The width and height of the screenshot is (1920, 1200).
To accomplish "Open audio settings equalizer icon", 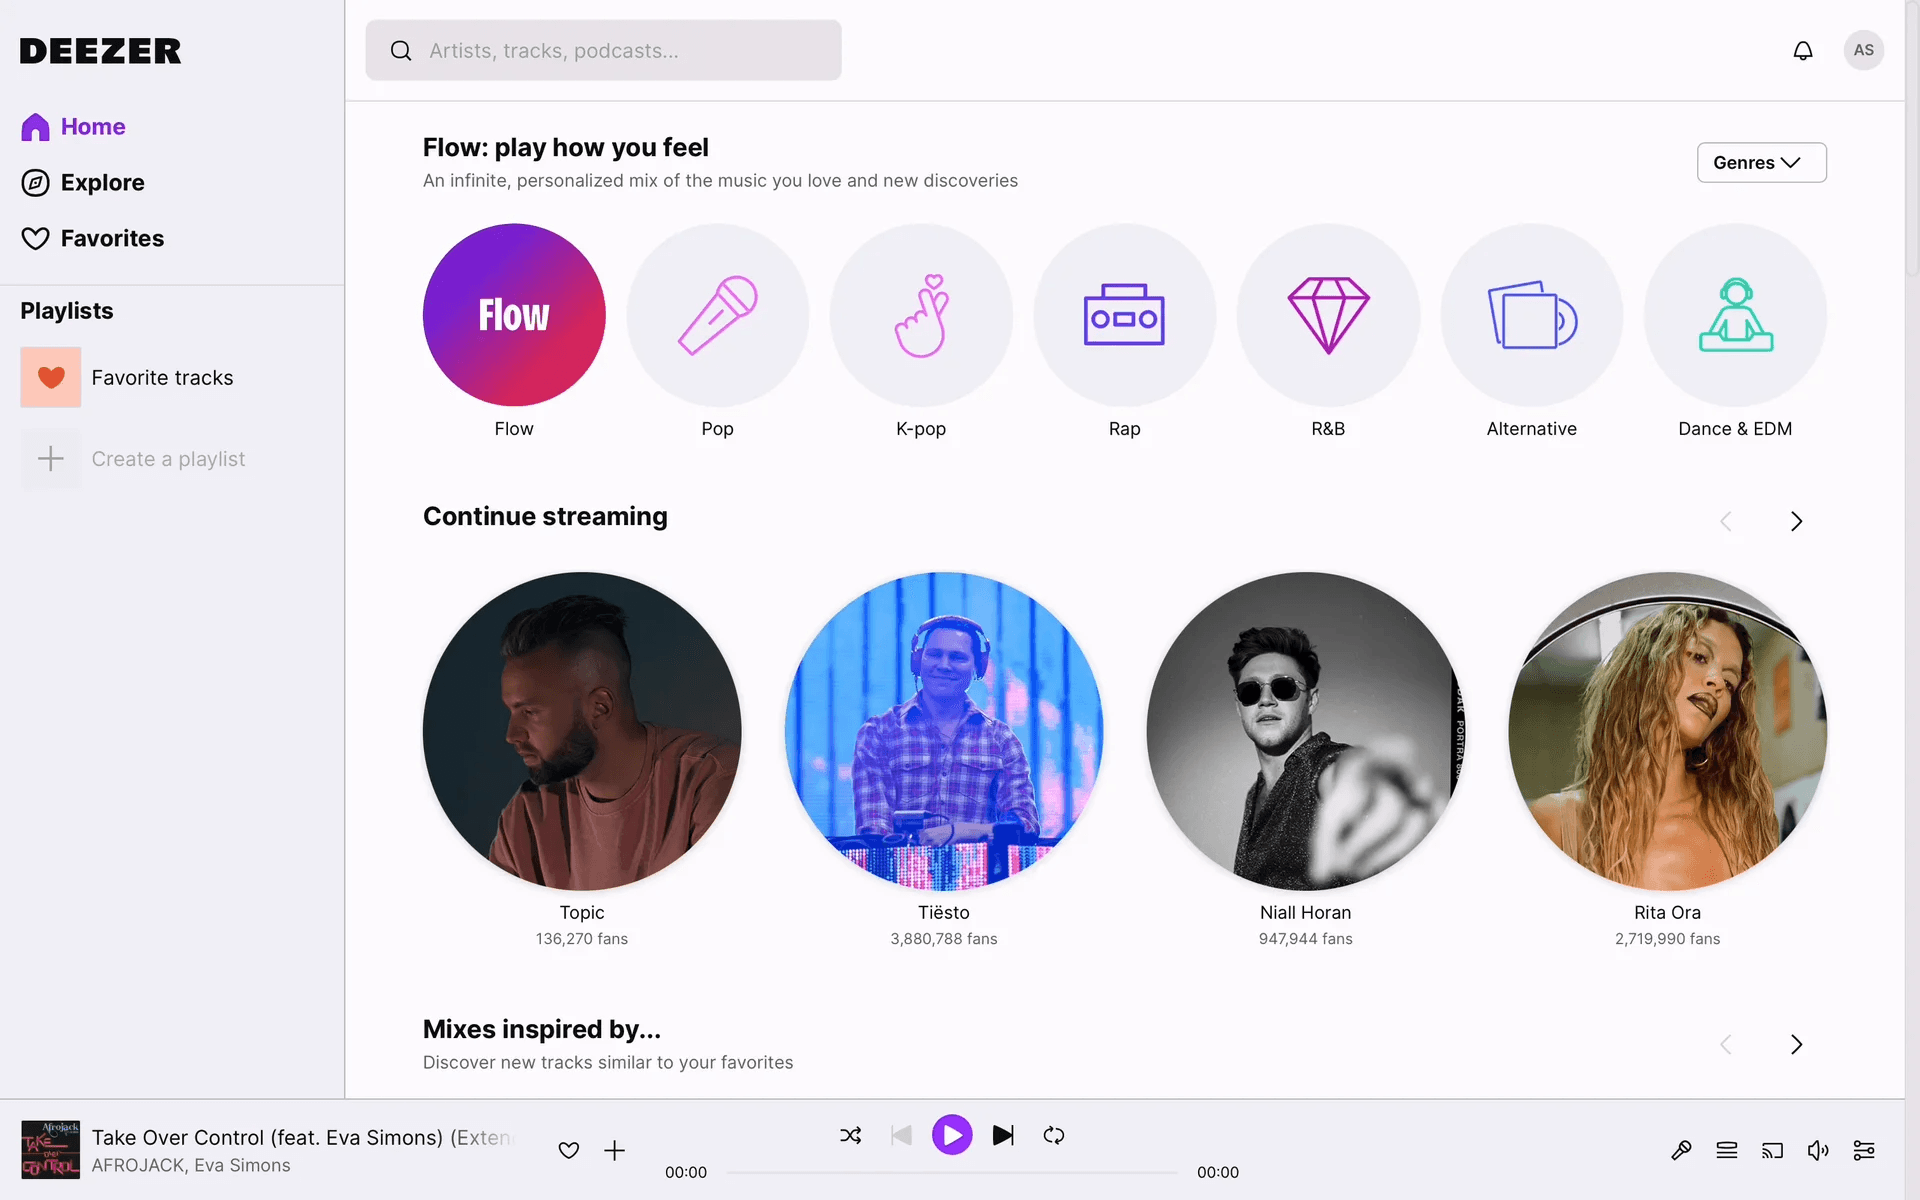I will click(x=1864, y=1150).
